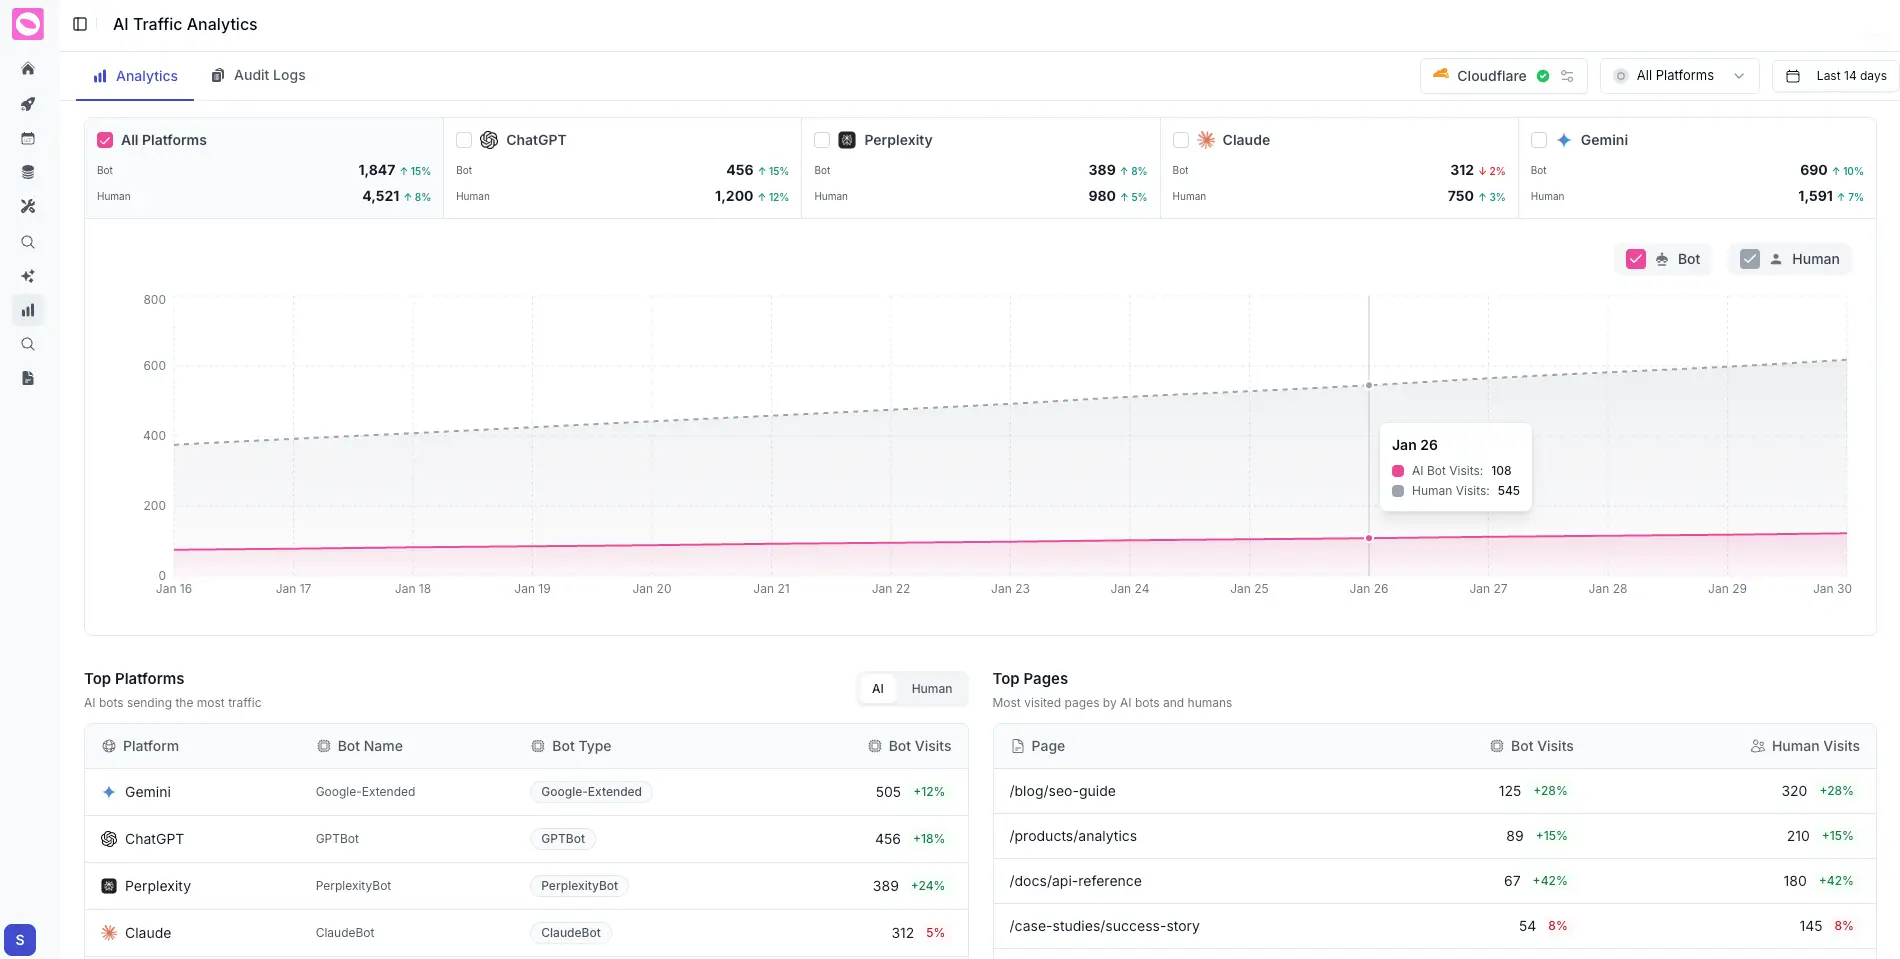
Task: Check the Perplexity platform checkbox
Action: (821, 140)
